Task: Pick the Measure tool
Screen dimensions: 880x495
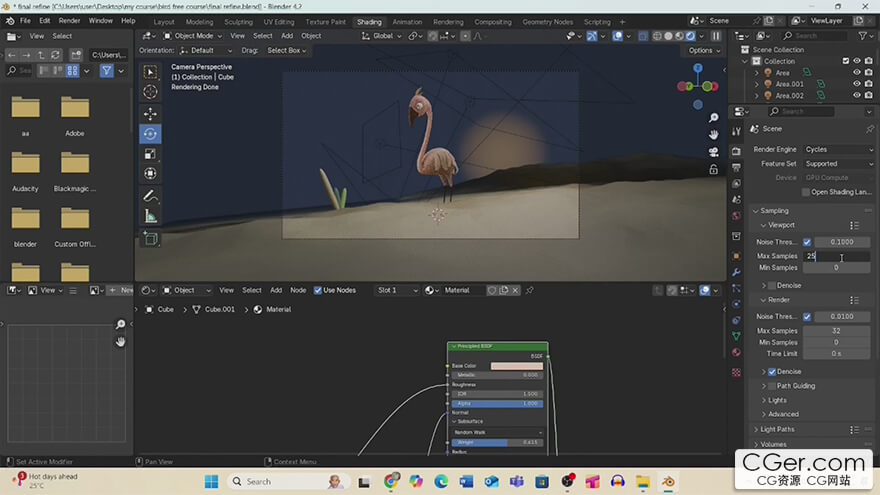Action: tap(150, 216)
